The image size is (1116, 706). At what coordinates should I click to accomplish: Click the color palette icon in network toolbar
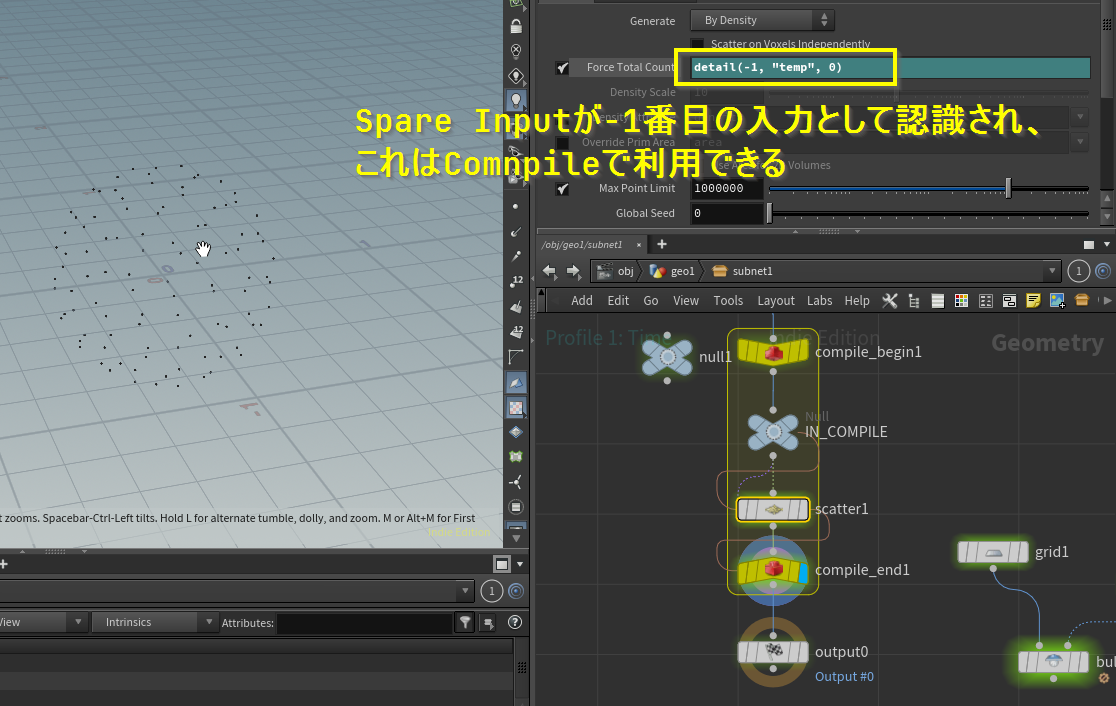[x=961, y=300]
